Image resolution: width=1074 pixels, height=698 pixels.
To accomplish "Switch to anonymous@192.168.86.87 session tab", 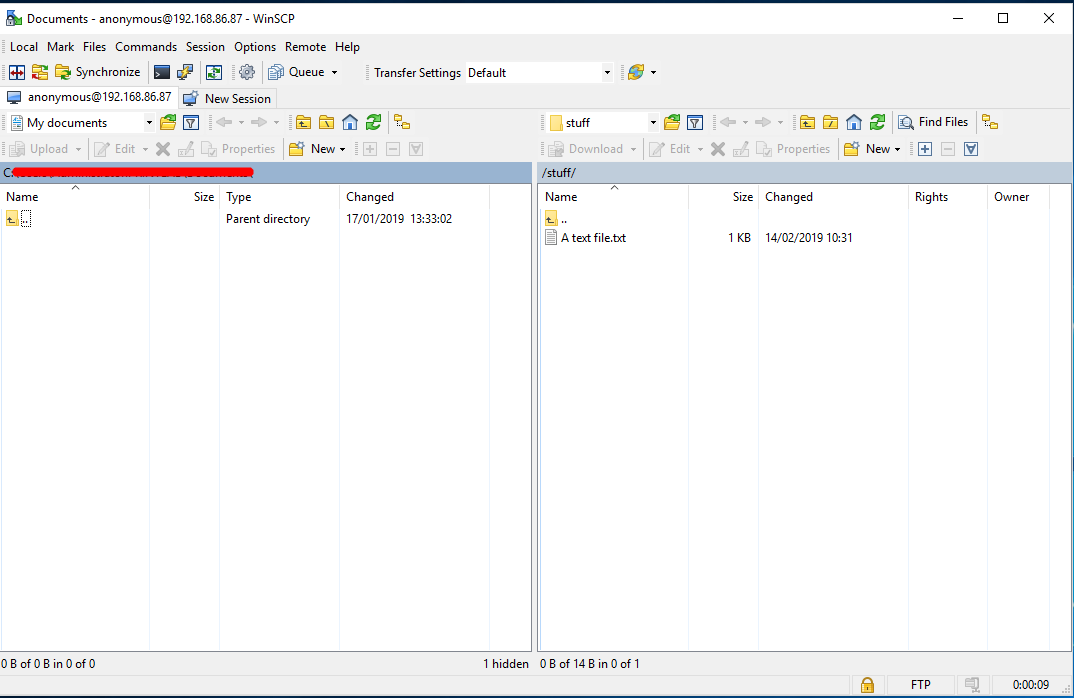I will (x=90, y=97).
